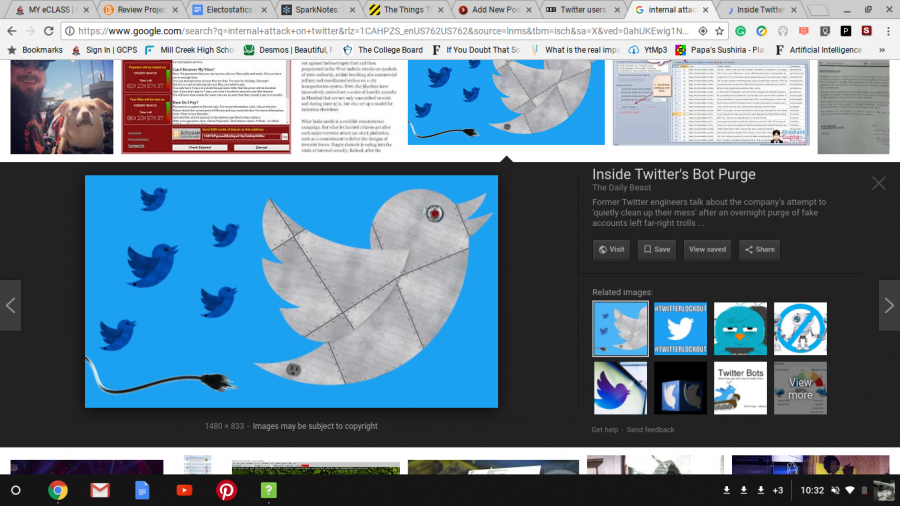The width and height of the screenshot is (900, 506).
Task: Open Pinterest from the shelf
Action: pyautogui.click(x=226, y=491)
